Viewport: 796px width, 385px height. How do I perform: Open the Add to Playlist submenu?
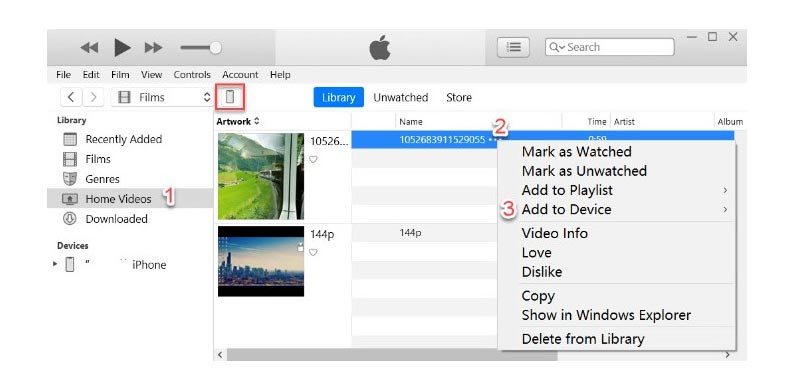coord(616,190)
